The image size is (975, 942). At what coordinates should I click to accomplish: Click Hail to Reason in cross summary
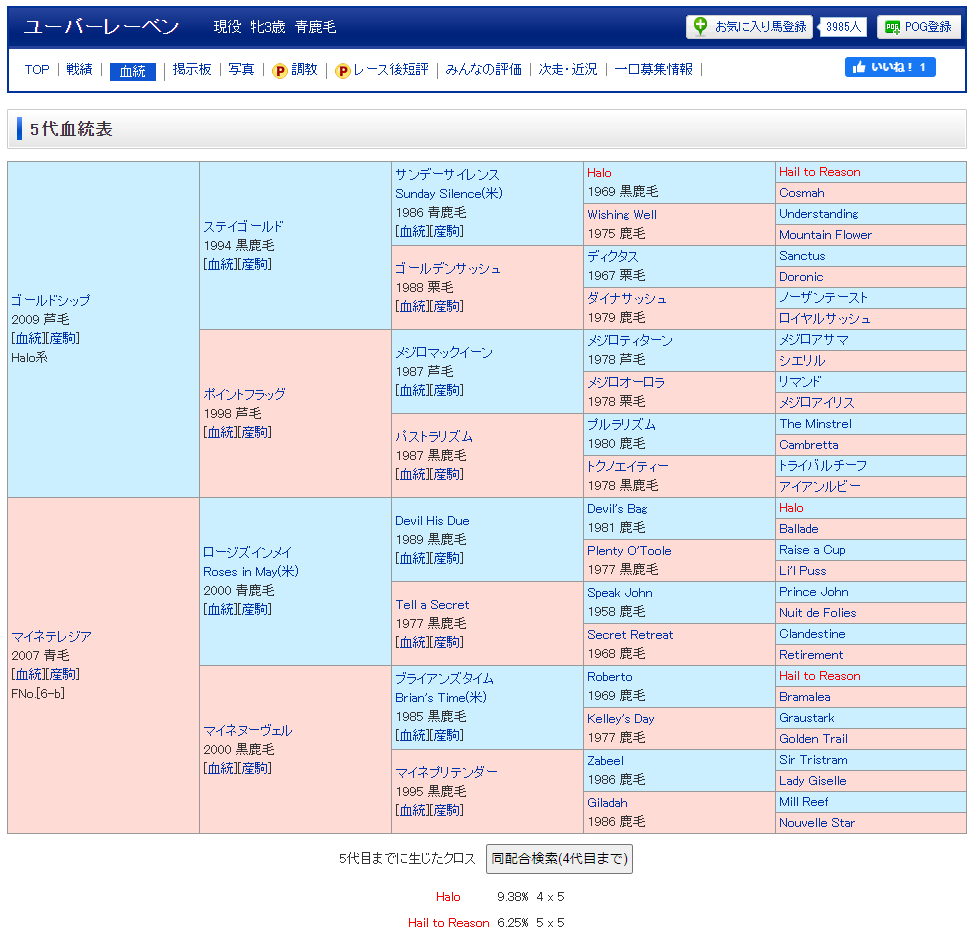[x=448, y=923]
